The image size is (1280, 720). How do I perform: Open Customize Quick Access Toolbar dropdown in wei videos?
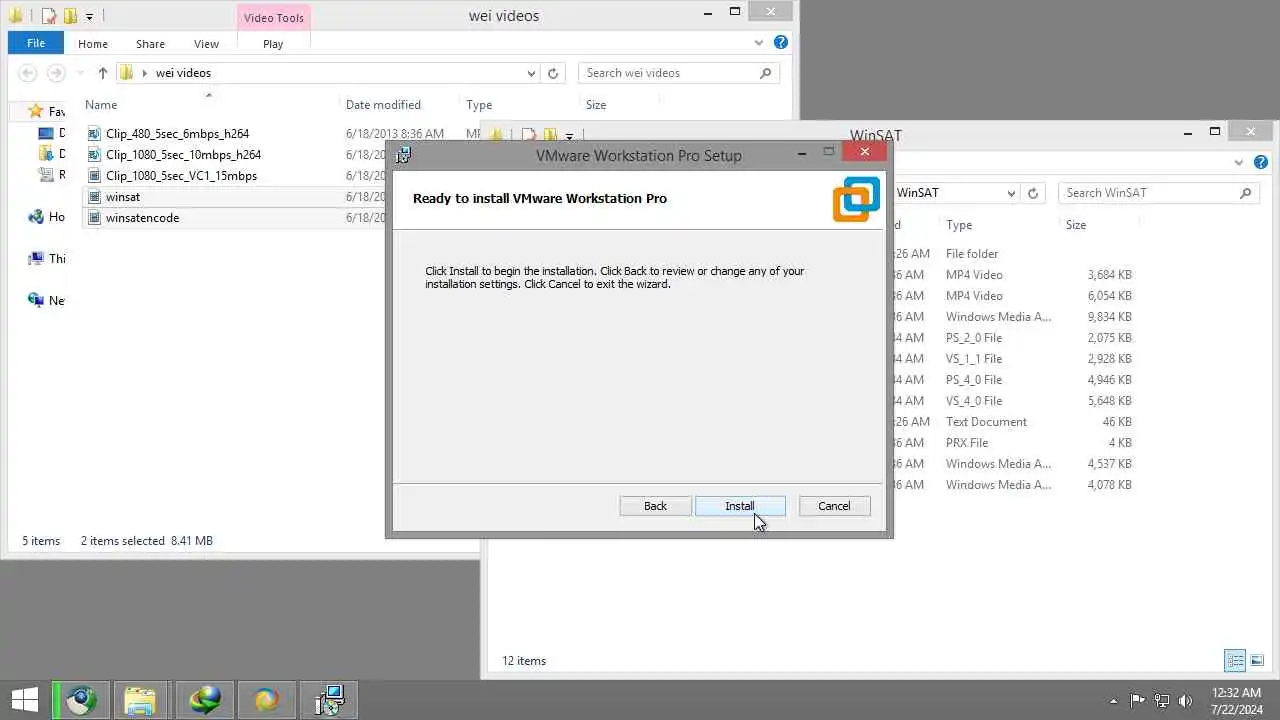click(x=89, y=17)
